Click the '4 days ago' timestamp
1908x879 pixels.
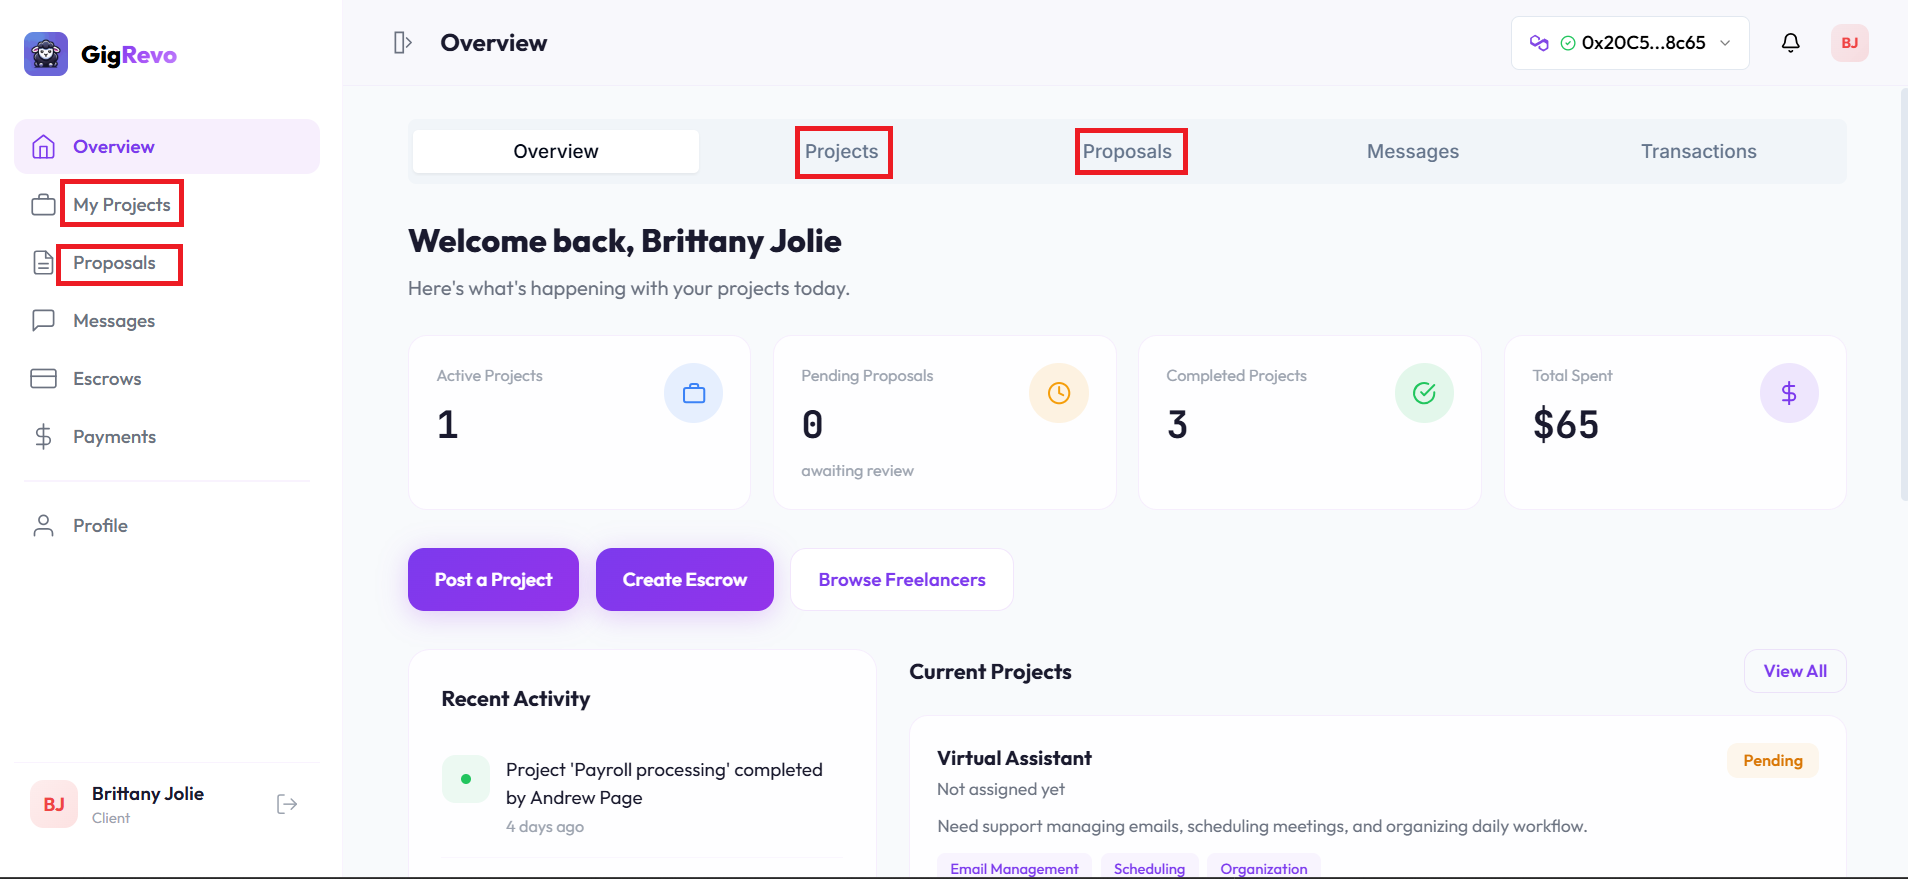545,827
